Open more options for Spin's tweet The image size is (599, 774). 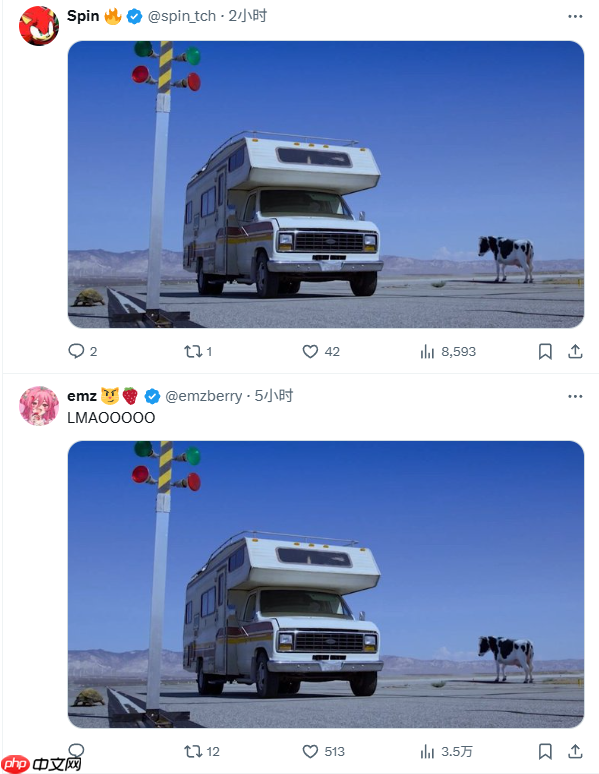575,16
